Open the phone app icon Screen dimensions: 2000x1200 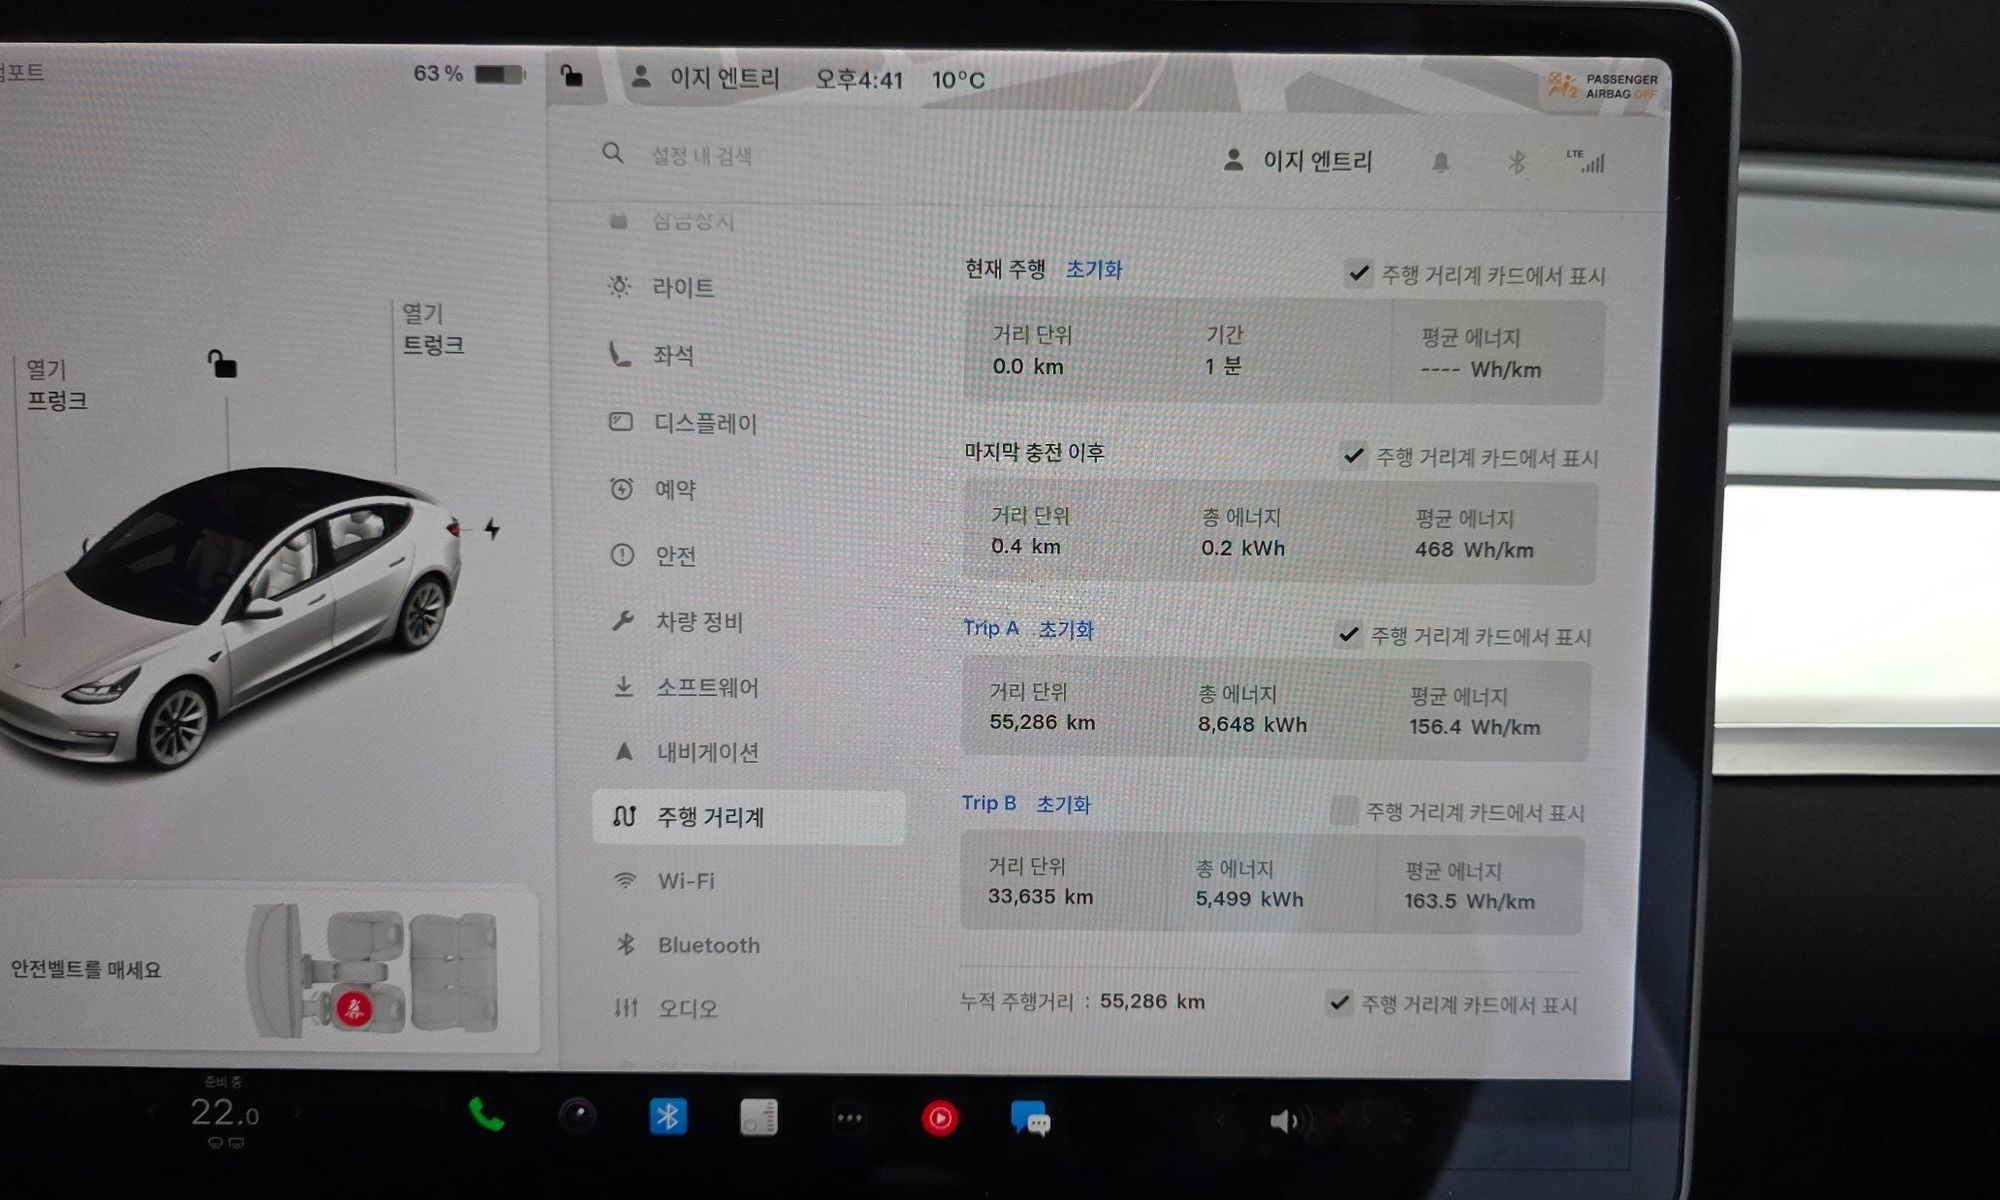point(486,1115)
